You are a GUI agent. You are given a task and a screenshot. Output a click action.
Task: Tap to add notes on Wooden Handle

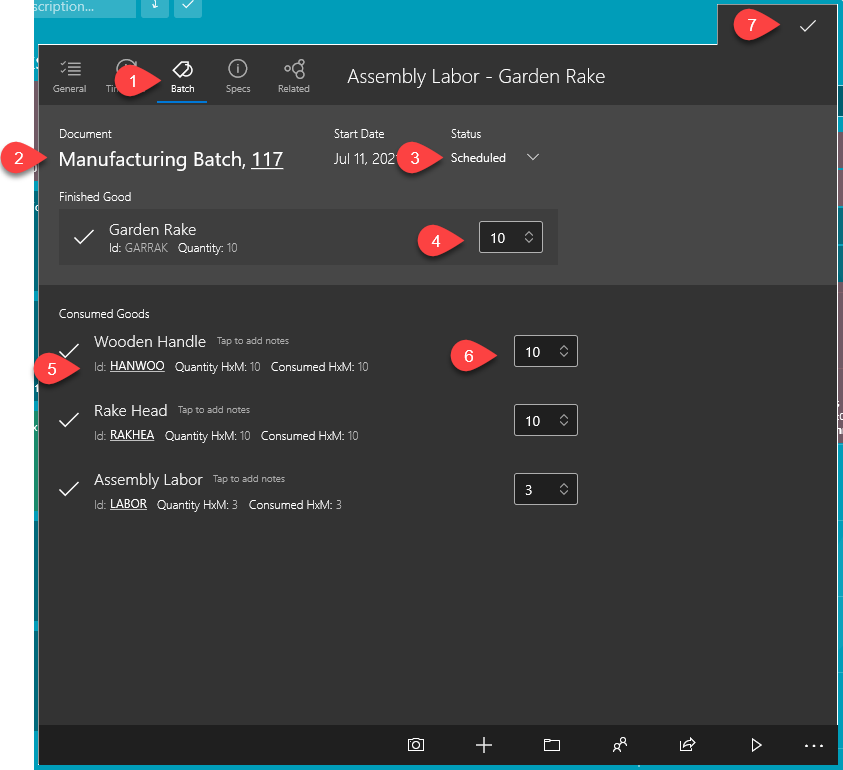coord(253,342)
